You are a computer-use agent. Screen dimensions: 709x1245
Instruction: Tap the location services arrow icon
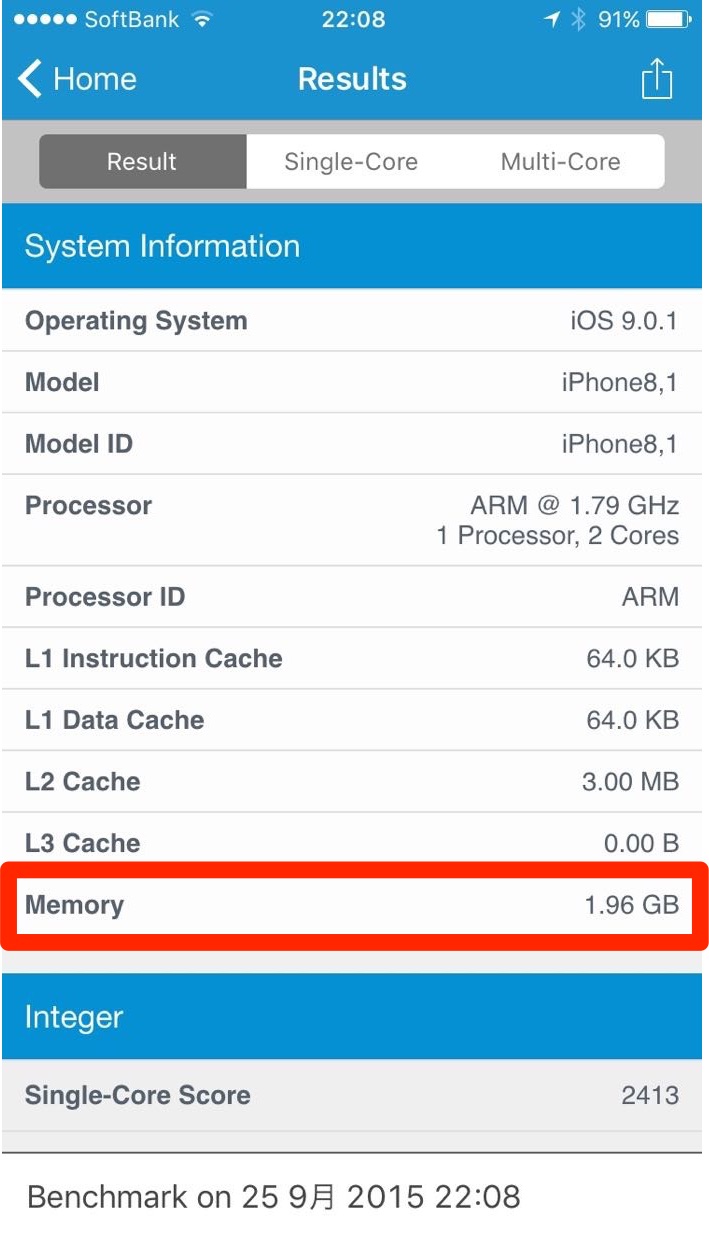(x=551, y=19)
